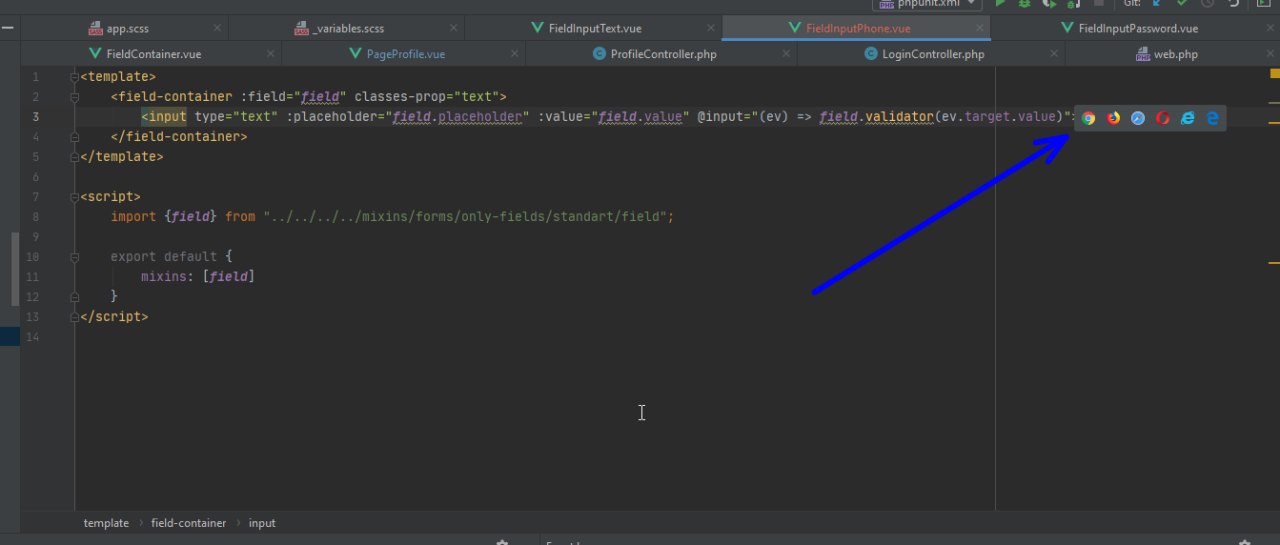Close the web.php tab
Viewport: 1280px width, 545px height.
[x=1270, y=54]
